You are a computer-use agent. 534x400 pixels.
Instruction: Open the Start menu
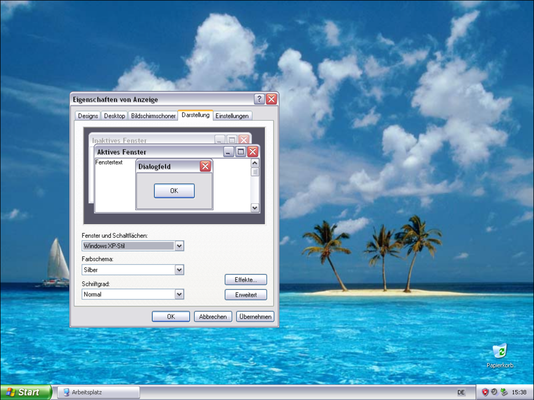pyautogui.click(x=26, y=392)
